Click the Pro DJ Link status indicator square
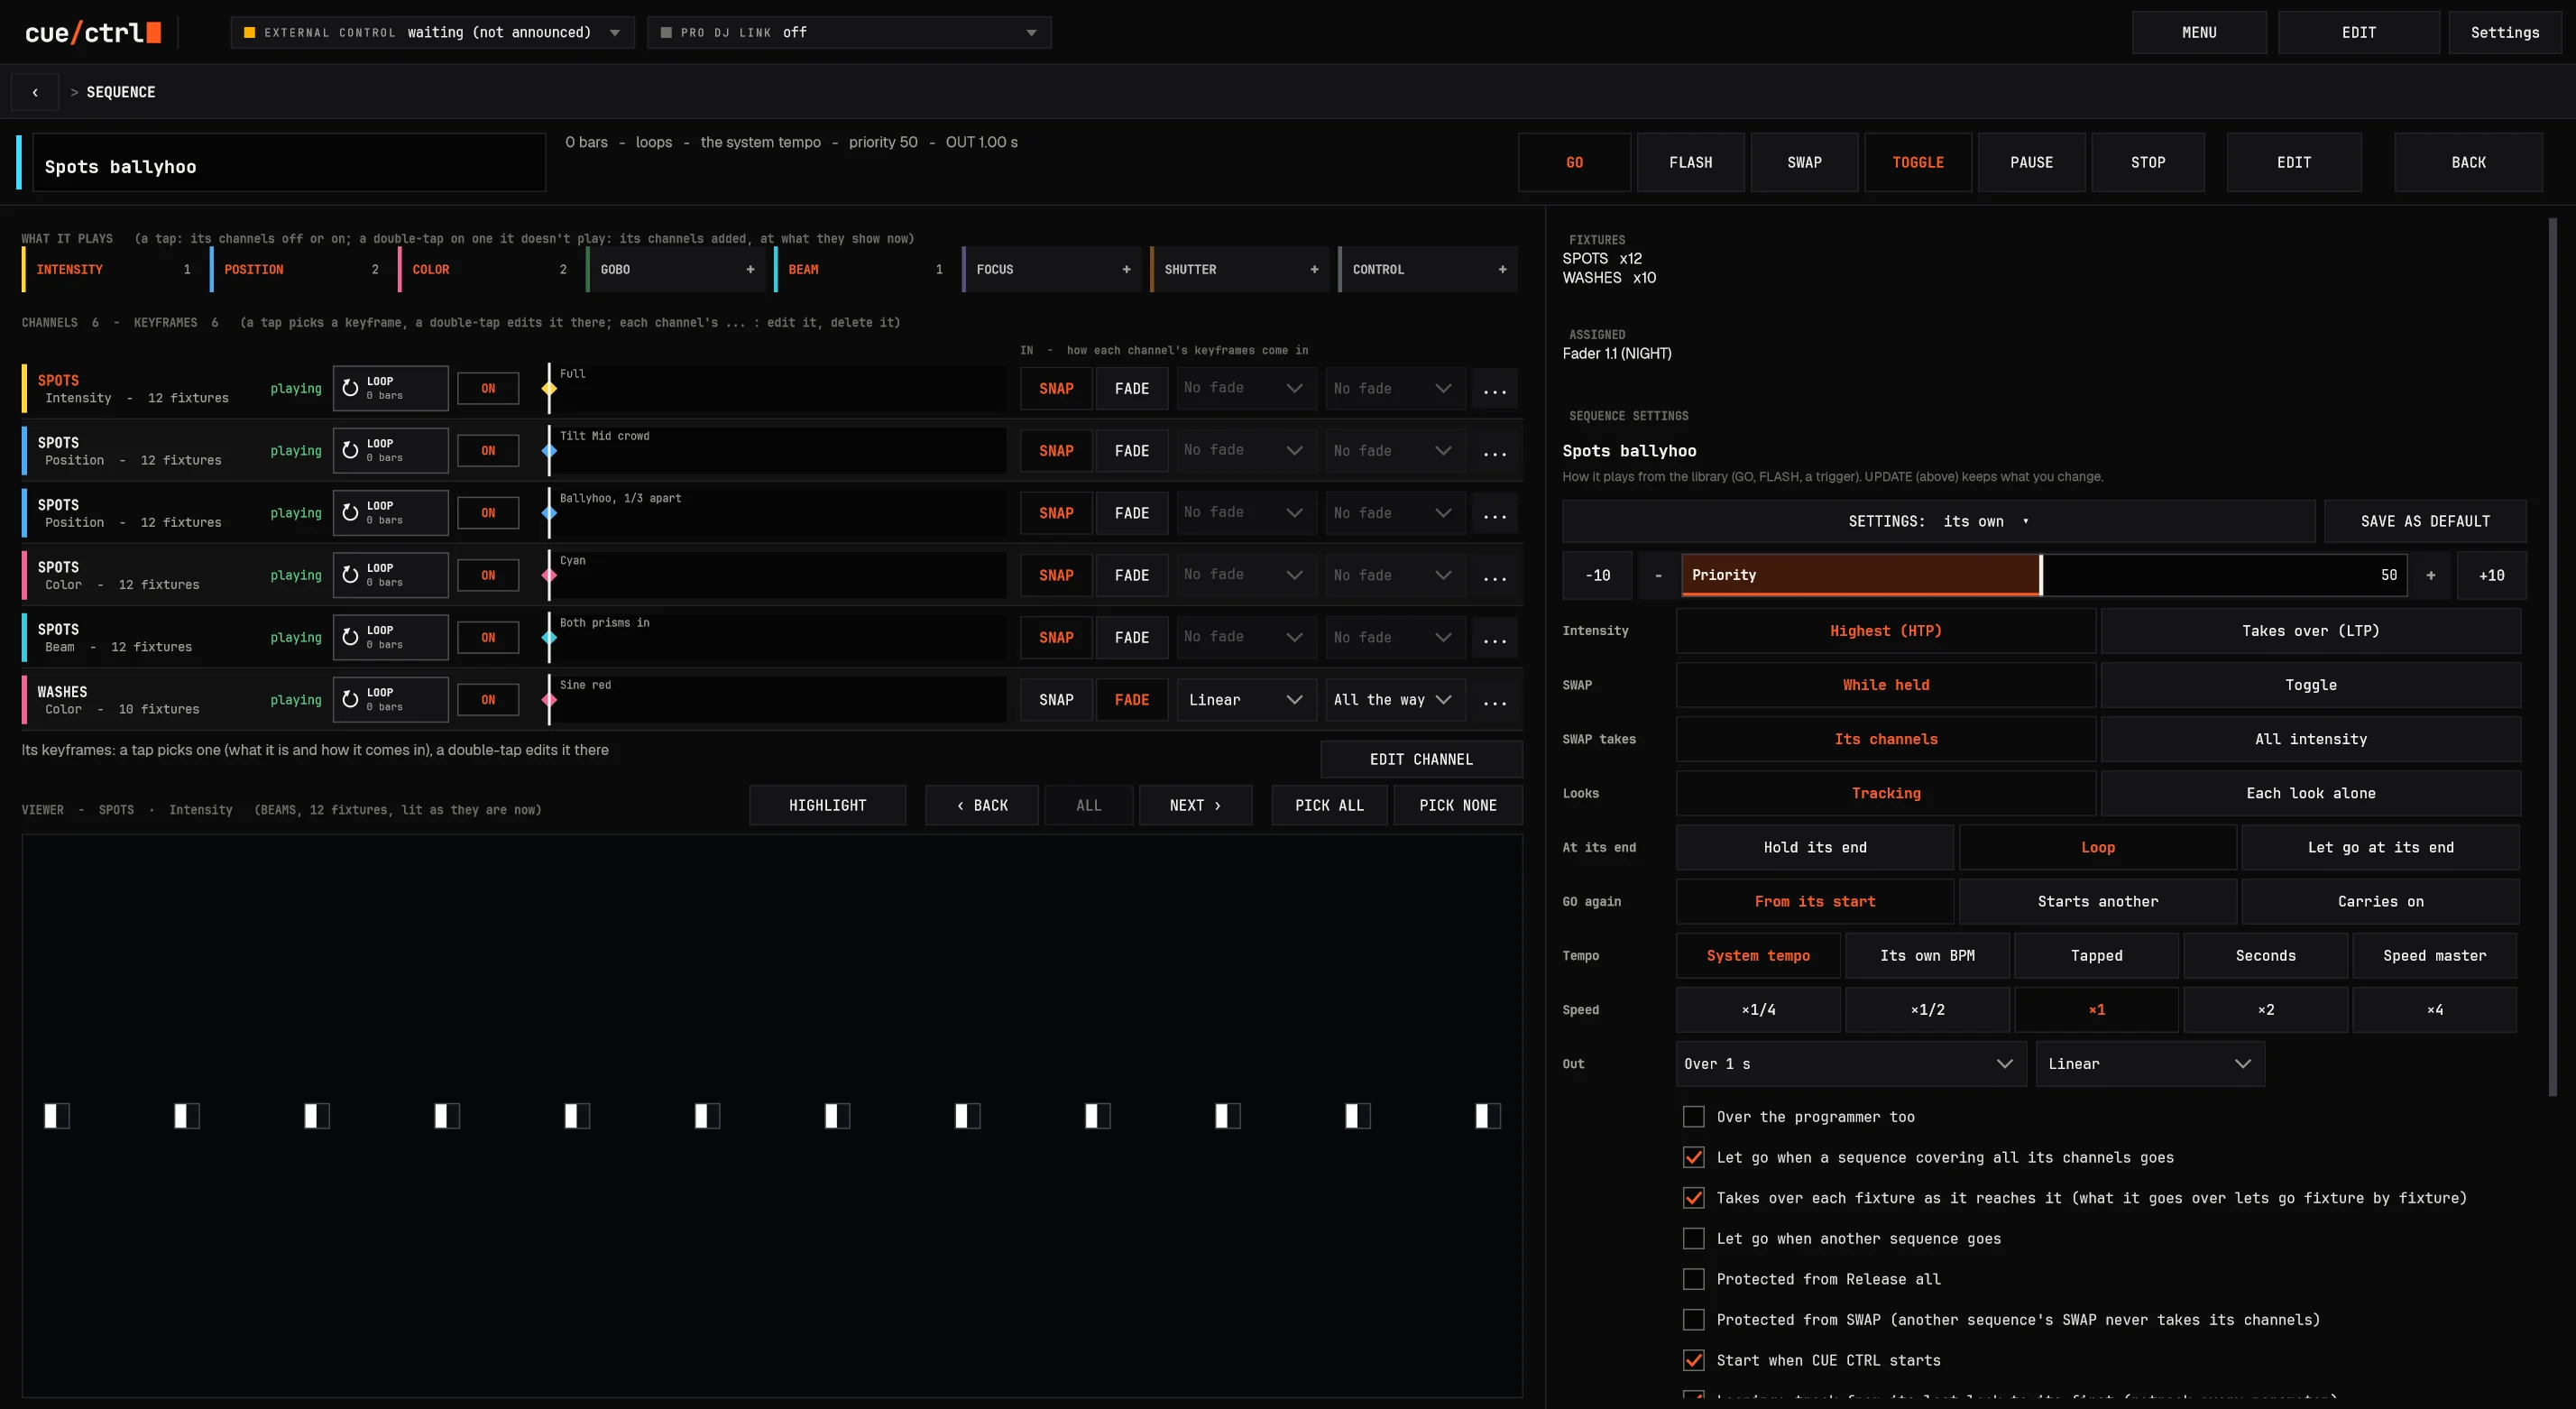2576x1409 pixels. point(666,33)
